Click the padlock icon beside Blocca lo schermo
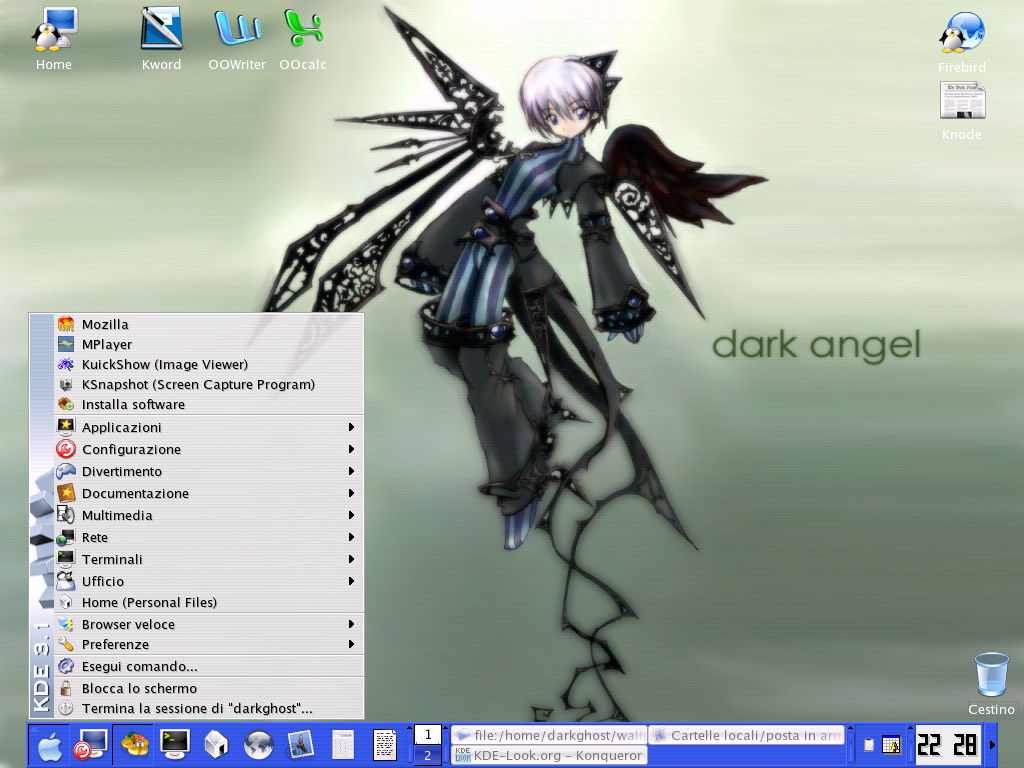1024x768 pixels. pos(66,688)
